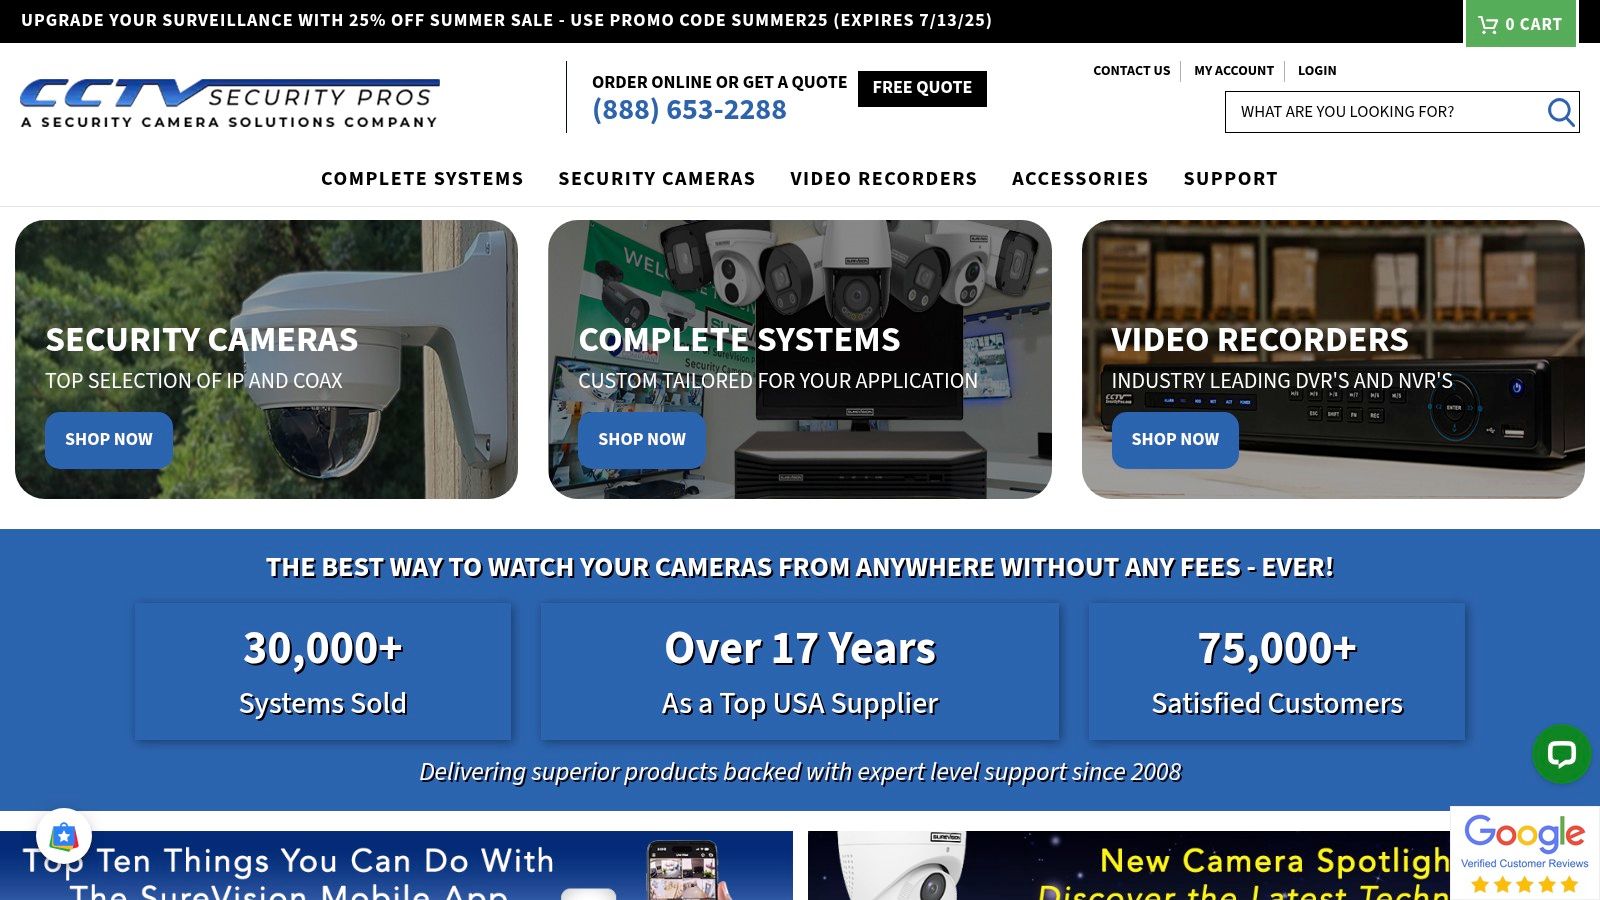The width and height of the screenshot is (1600, 900).
Task: Open the Security Cameras menu
Action: click(657, 179)
